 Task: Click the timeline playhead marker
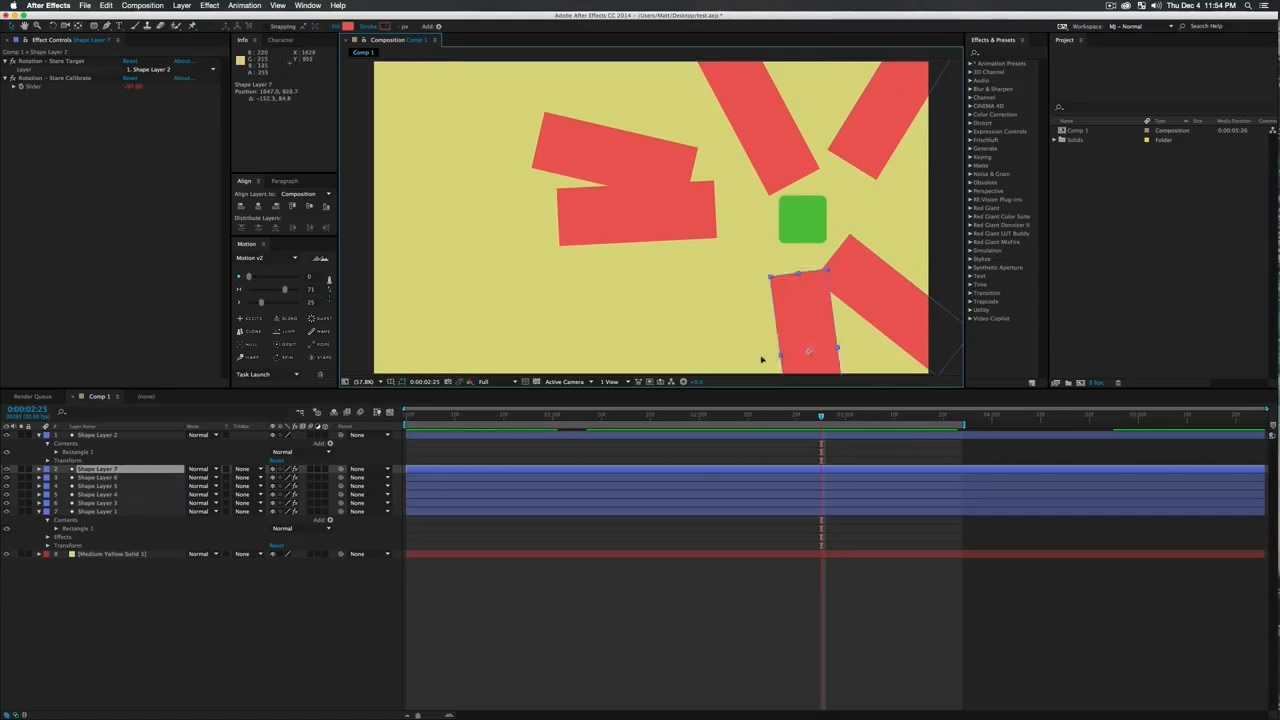click(821, 415)
